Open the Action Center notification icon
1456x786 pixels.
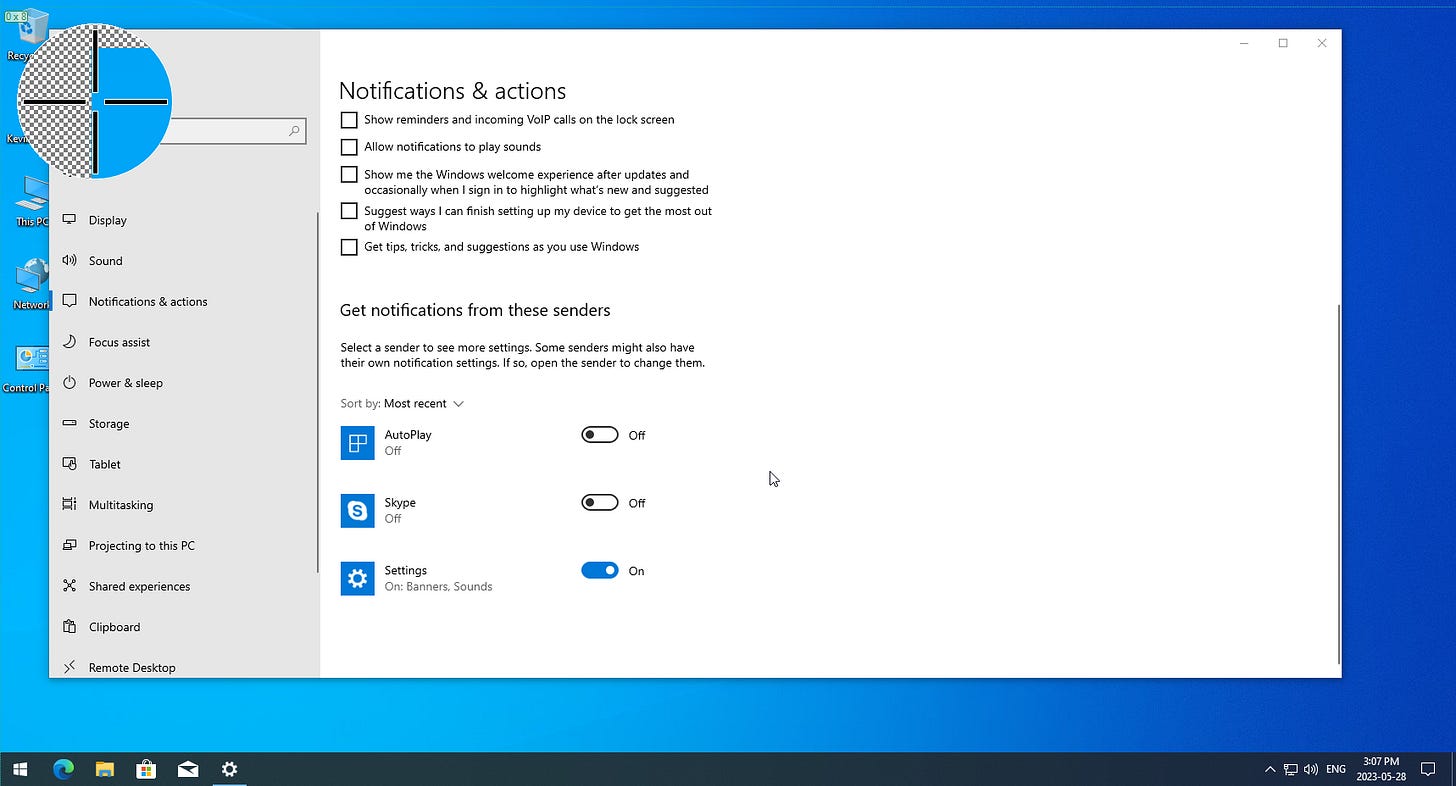[1428, 769]
